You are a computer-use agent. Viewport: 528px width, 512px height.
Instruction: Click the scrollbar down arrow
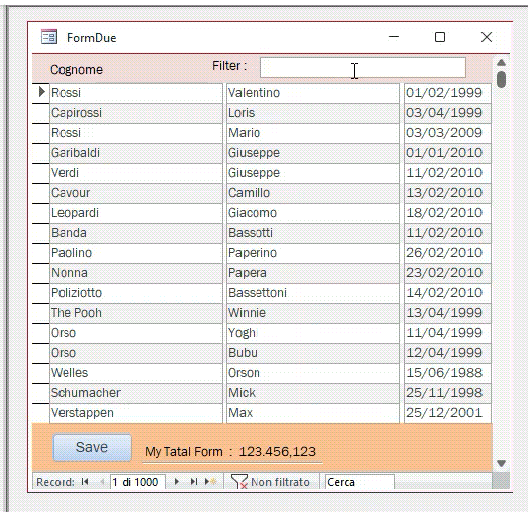pyautogui.click(x=501, y=463)
